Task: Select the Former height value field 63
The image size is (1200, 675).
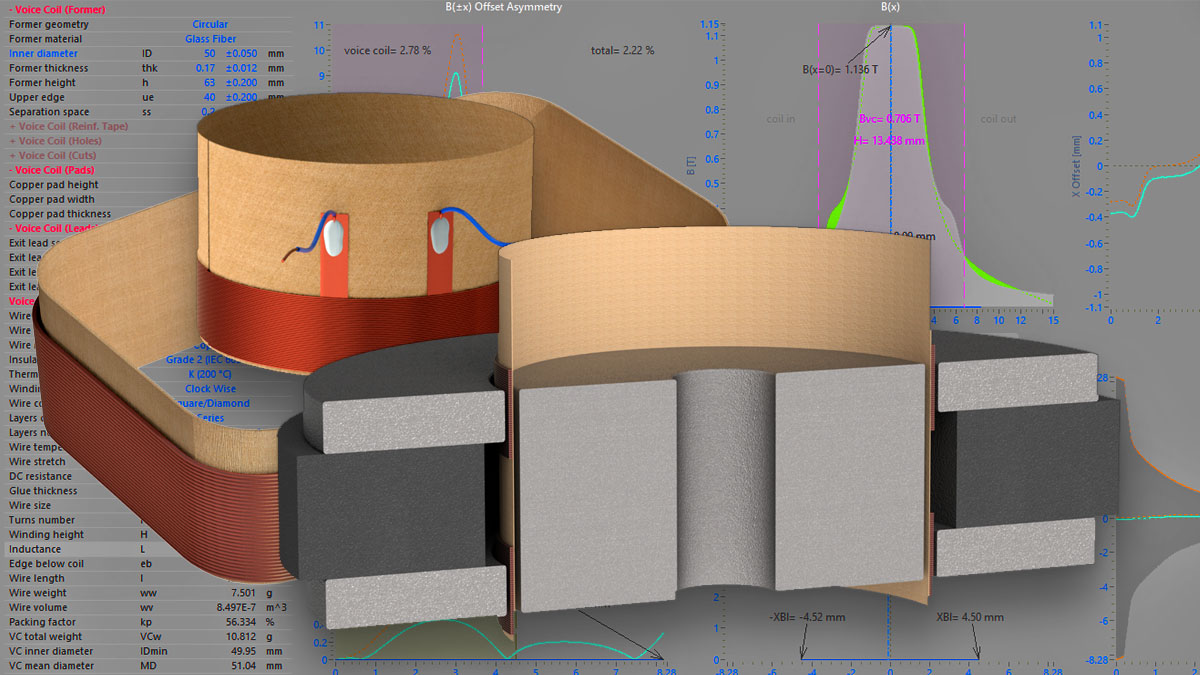Action: [208, 83]
